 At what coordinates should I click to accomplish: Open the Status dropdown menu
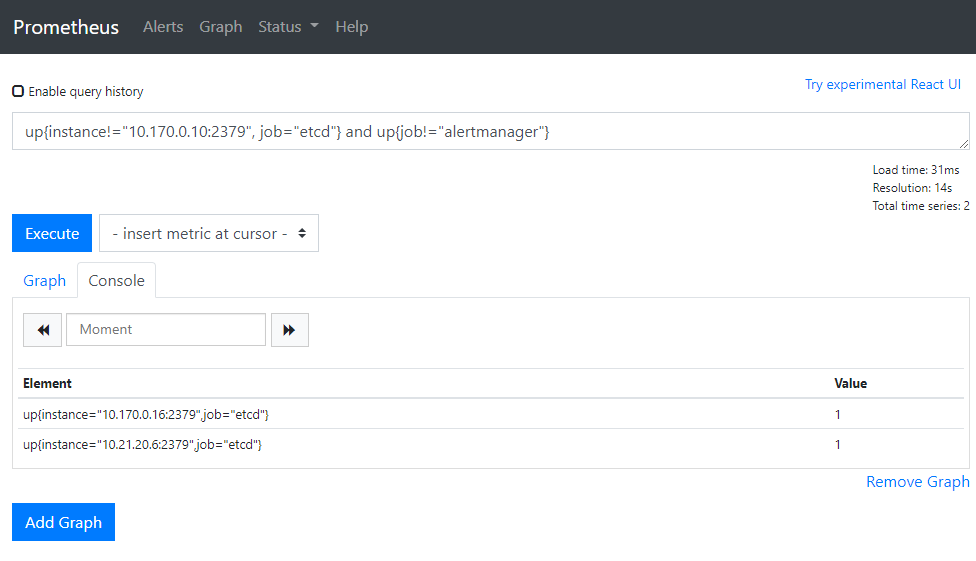click(288, 27)
